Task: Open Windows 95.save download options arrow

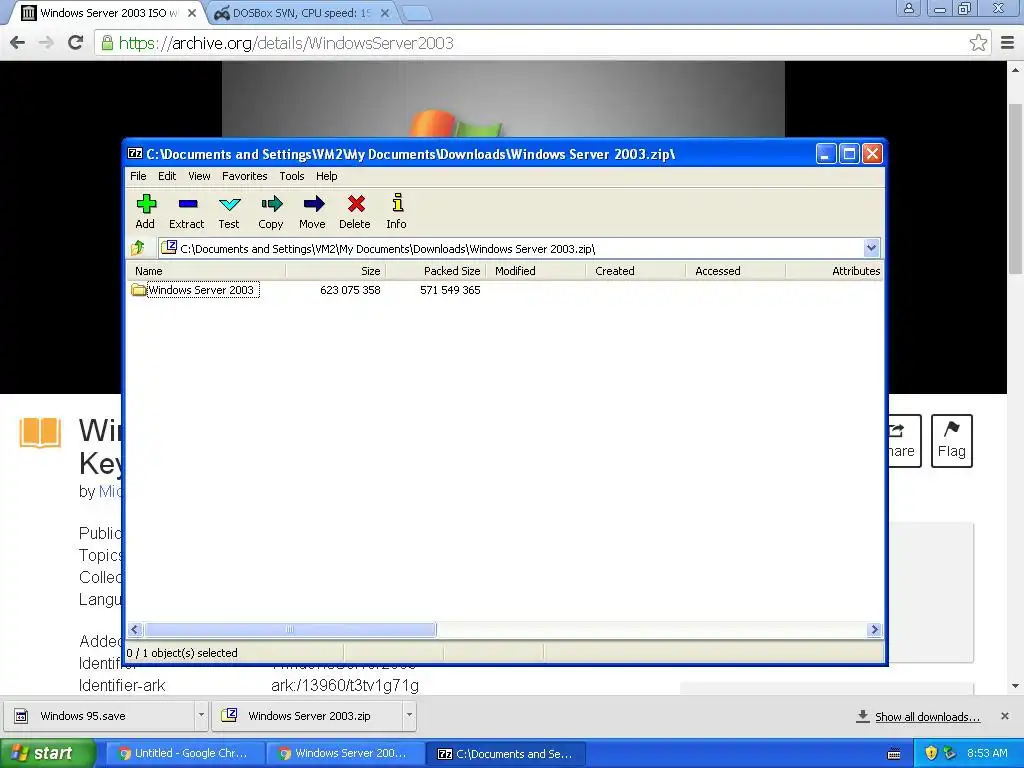Action: (201, 715)
